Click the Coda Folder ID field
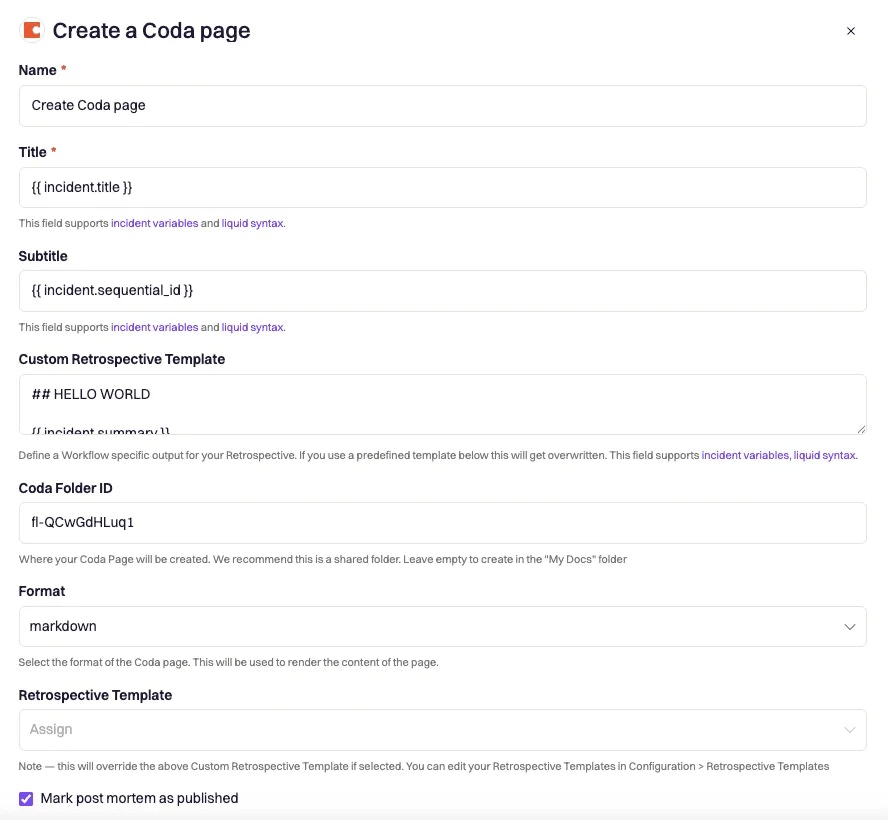The height and width of the screenshot is (820, 888). click(442, 523)
